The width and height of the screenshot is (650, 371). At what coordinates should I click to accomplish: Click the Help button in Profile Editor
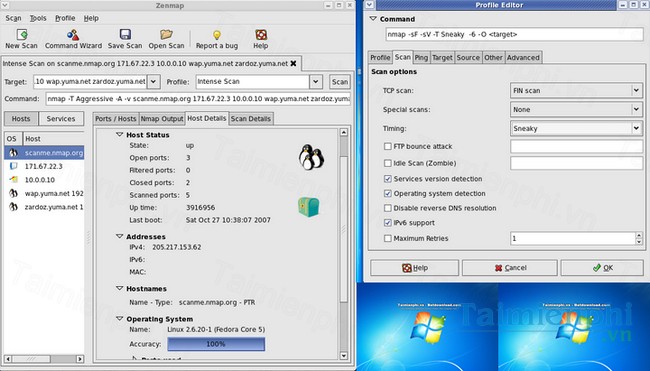[x=415, y=268]
